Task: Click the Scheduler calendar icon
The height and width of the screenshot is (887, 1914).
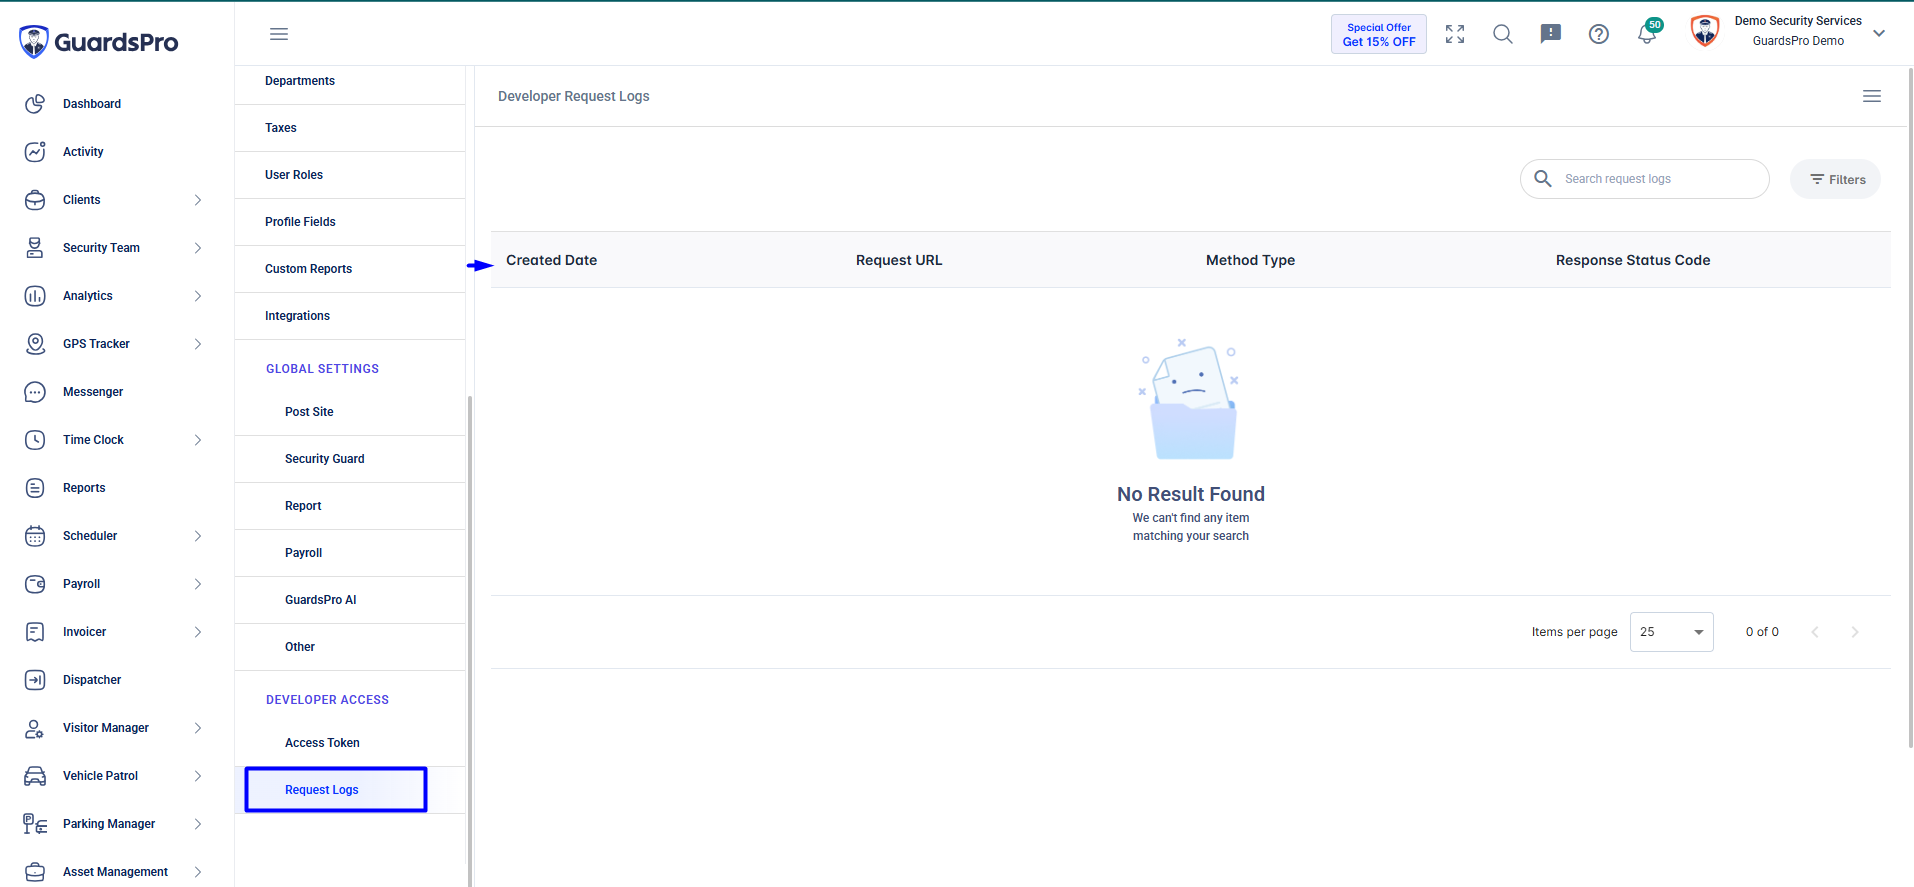Action: 35,536
